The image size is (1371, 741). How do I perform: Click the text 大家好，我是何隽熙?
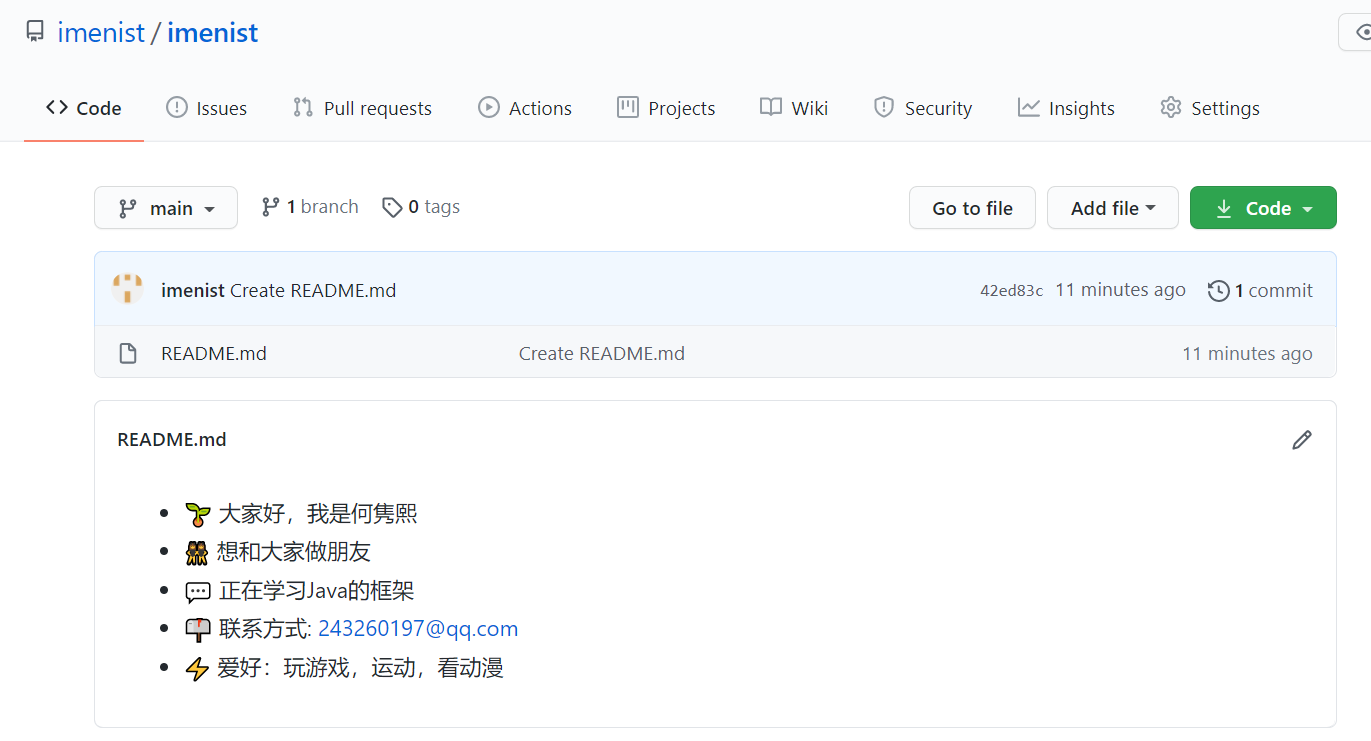pyautogui.click(x=318, y=514)
